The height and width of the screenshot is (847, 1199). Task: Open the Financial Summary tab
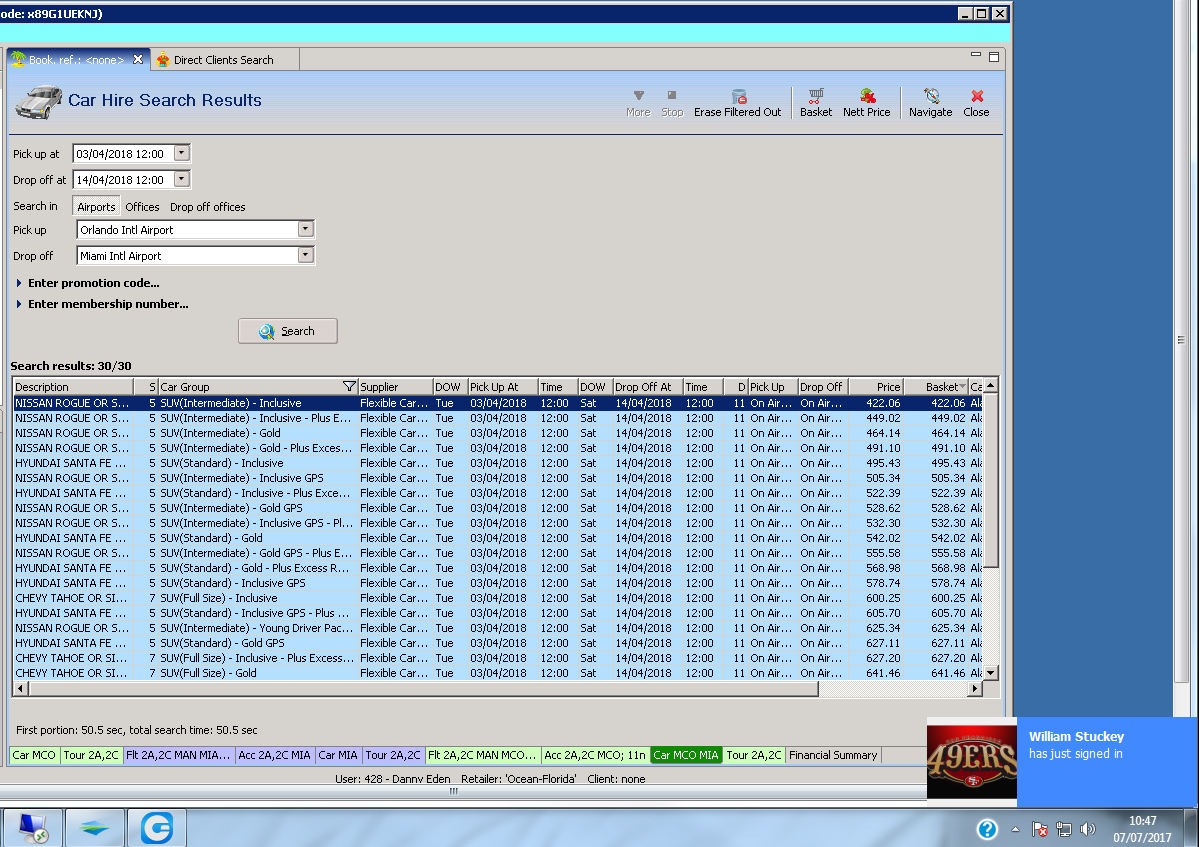coord(833,755)
